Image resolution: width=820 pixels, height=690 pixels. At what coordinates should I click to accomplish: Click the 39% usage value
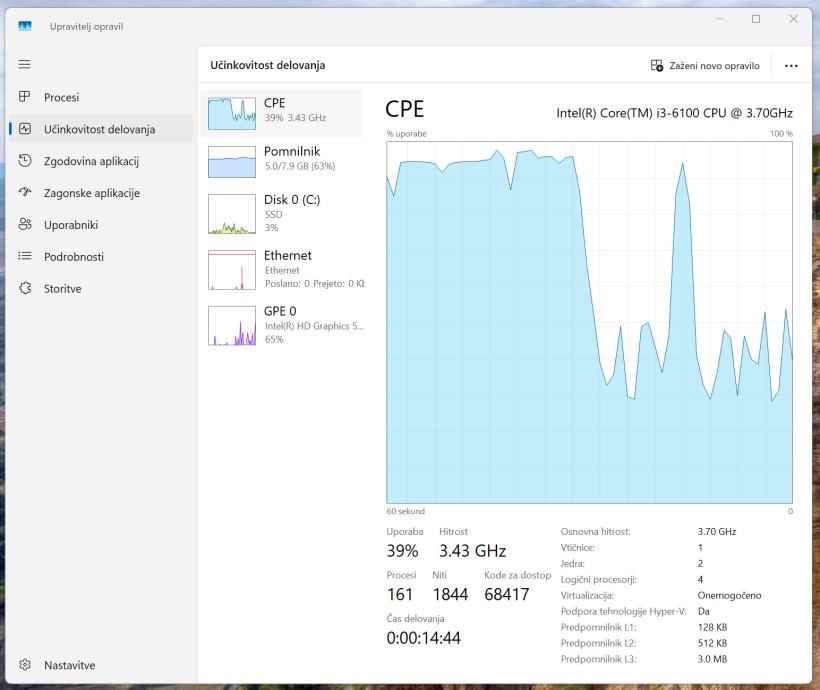click(402, 551)
